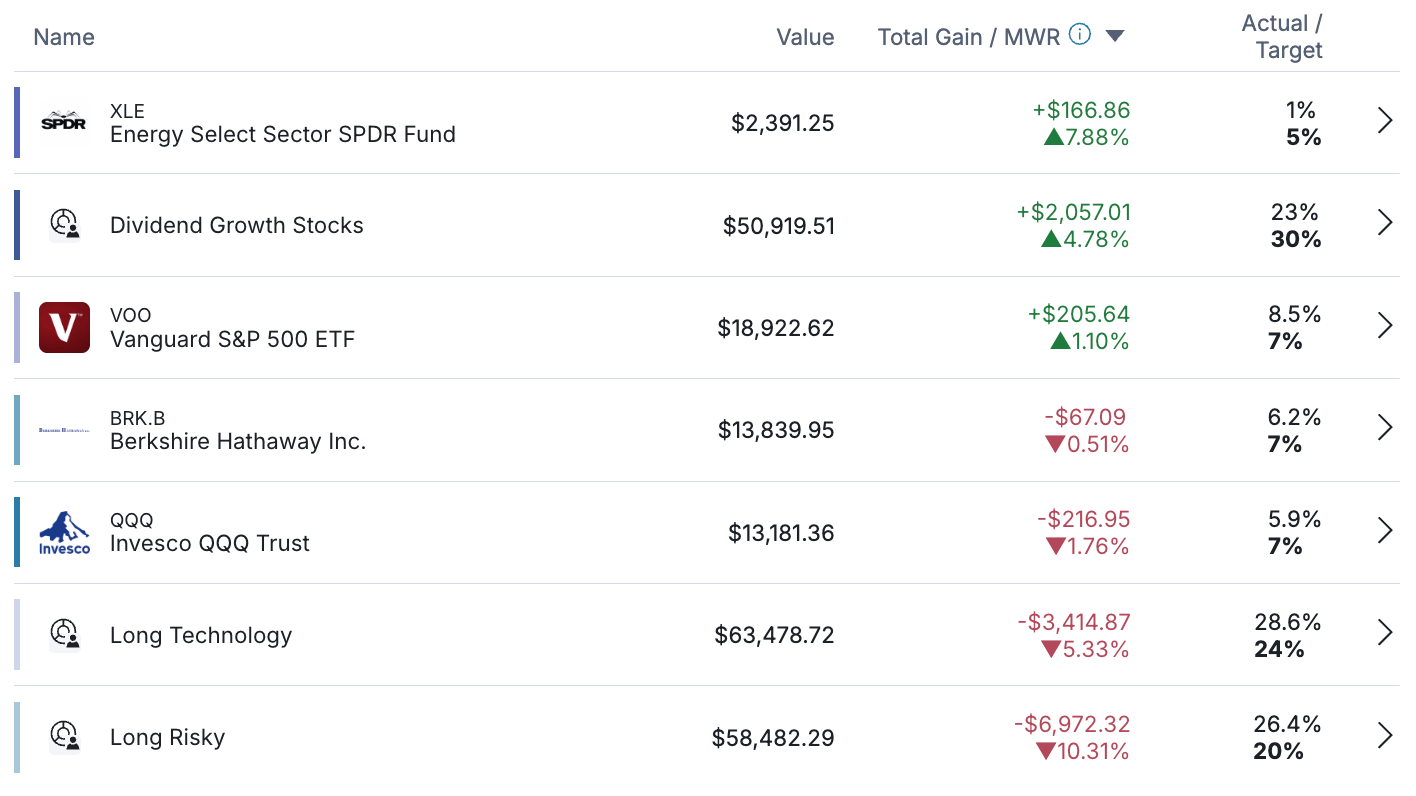The height and width of the screenshot is (796, 1416).
Task: Open the Berkshire Hathaway Inc. holding name
Action: (x=238, y=441)
